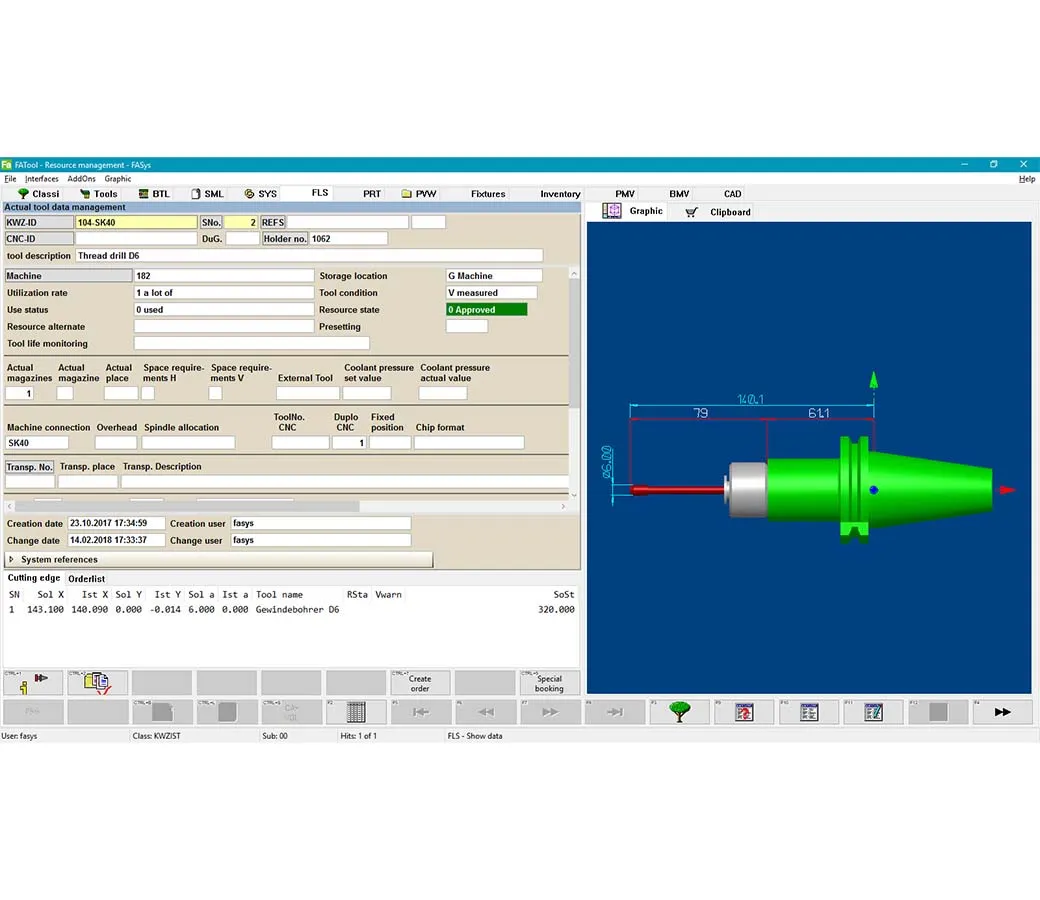Switch to the Orderlist tab
Image resolution: width=1040 pixels, height=900 pixels.
click(x=86, y=579)
